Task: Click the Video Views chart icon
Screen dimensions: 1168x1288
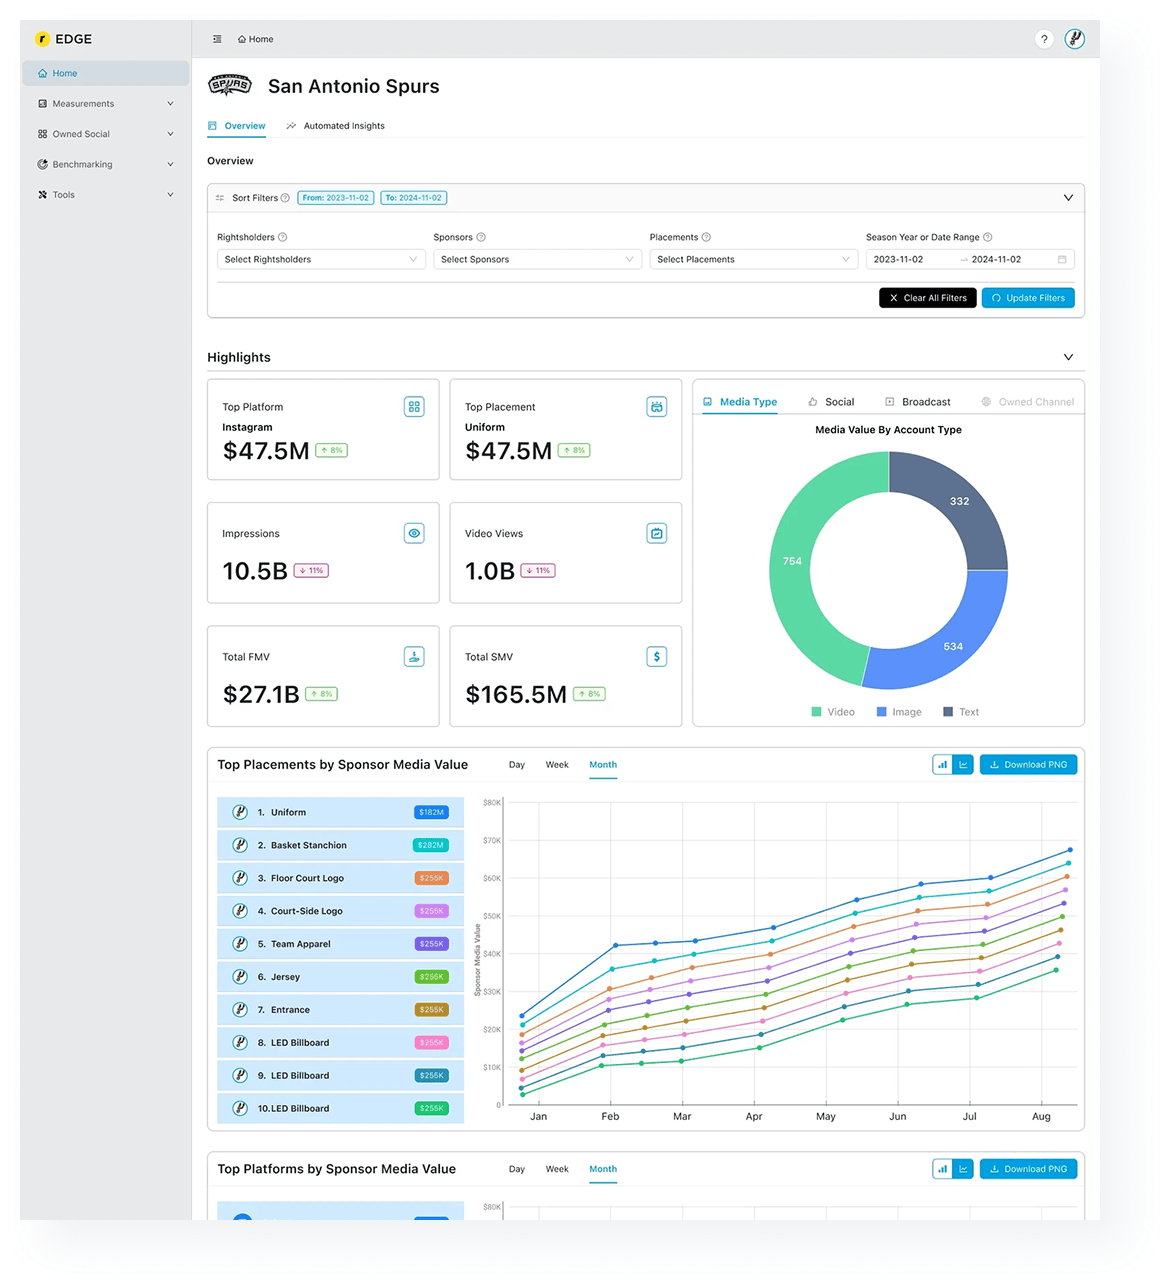Action: pos(656,534)
